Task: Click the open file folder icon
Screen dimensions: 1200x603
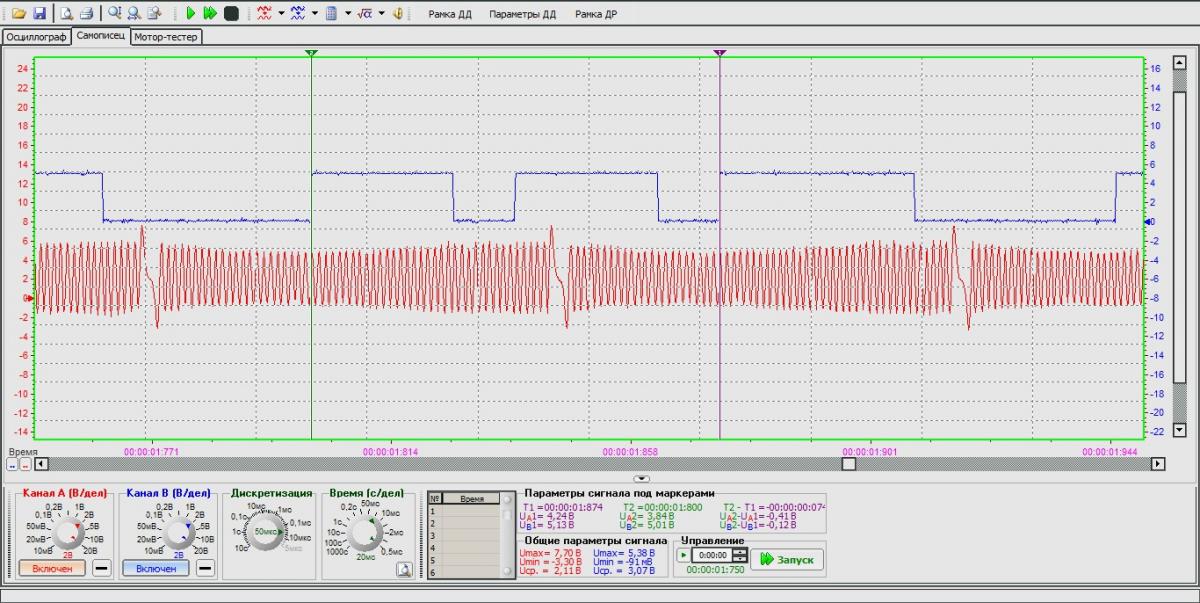Action: tap(19, 14)
